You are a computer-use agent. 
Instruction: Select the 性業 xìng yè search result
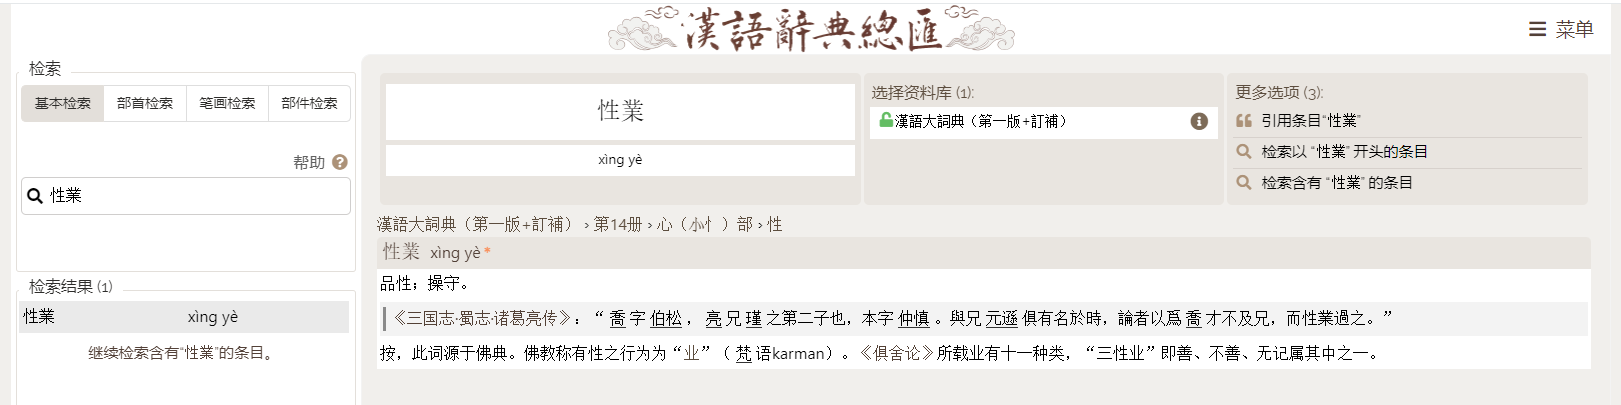pyautogui.click(x=184, y=317)
